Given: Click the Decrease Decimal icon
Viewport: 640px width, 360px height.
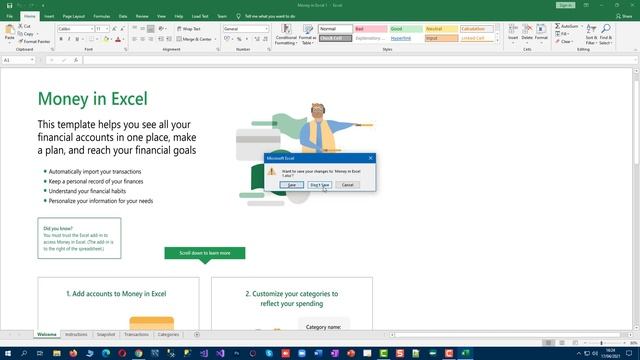Looking at the screenshot, I should (265, 39).
